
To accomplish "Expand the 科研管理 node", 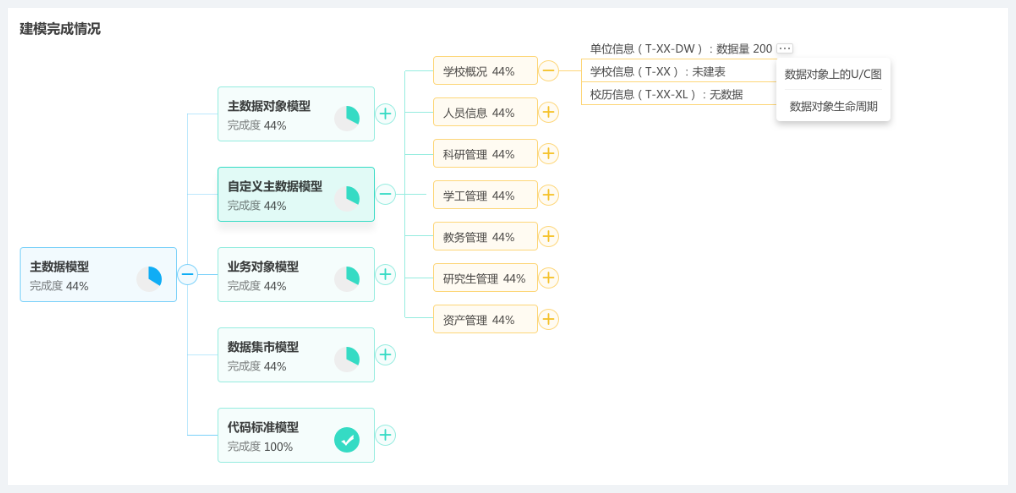I will 549,154.
